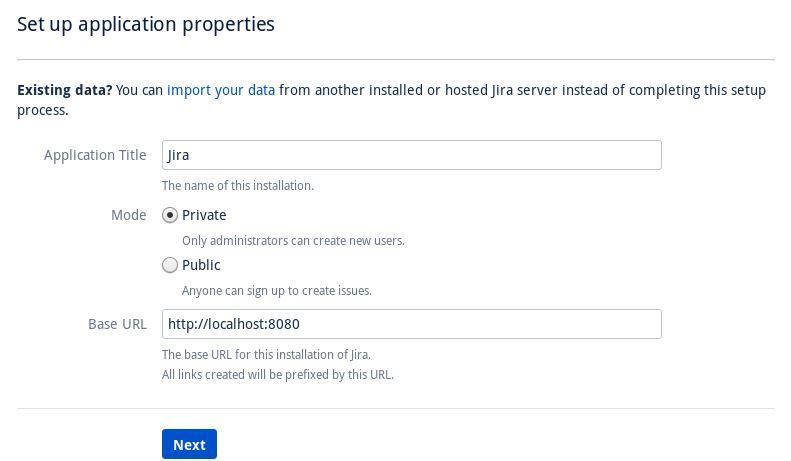This screenshot has height=461, width=791.
Task: Click the 'Application Title' field label
Action: pyautogui.click(x=95, y=155)
